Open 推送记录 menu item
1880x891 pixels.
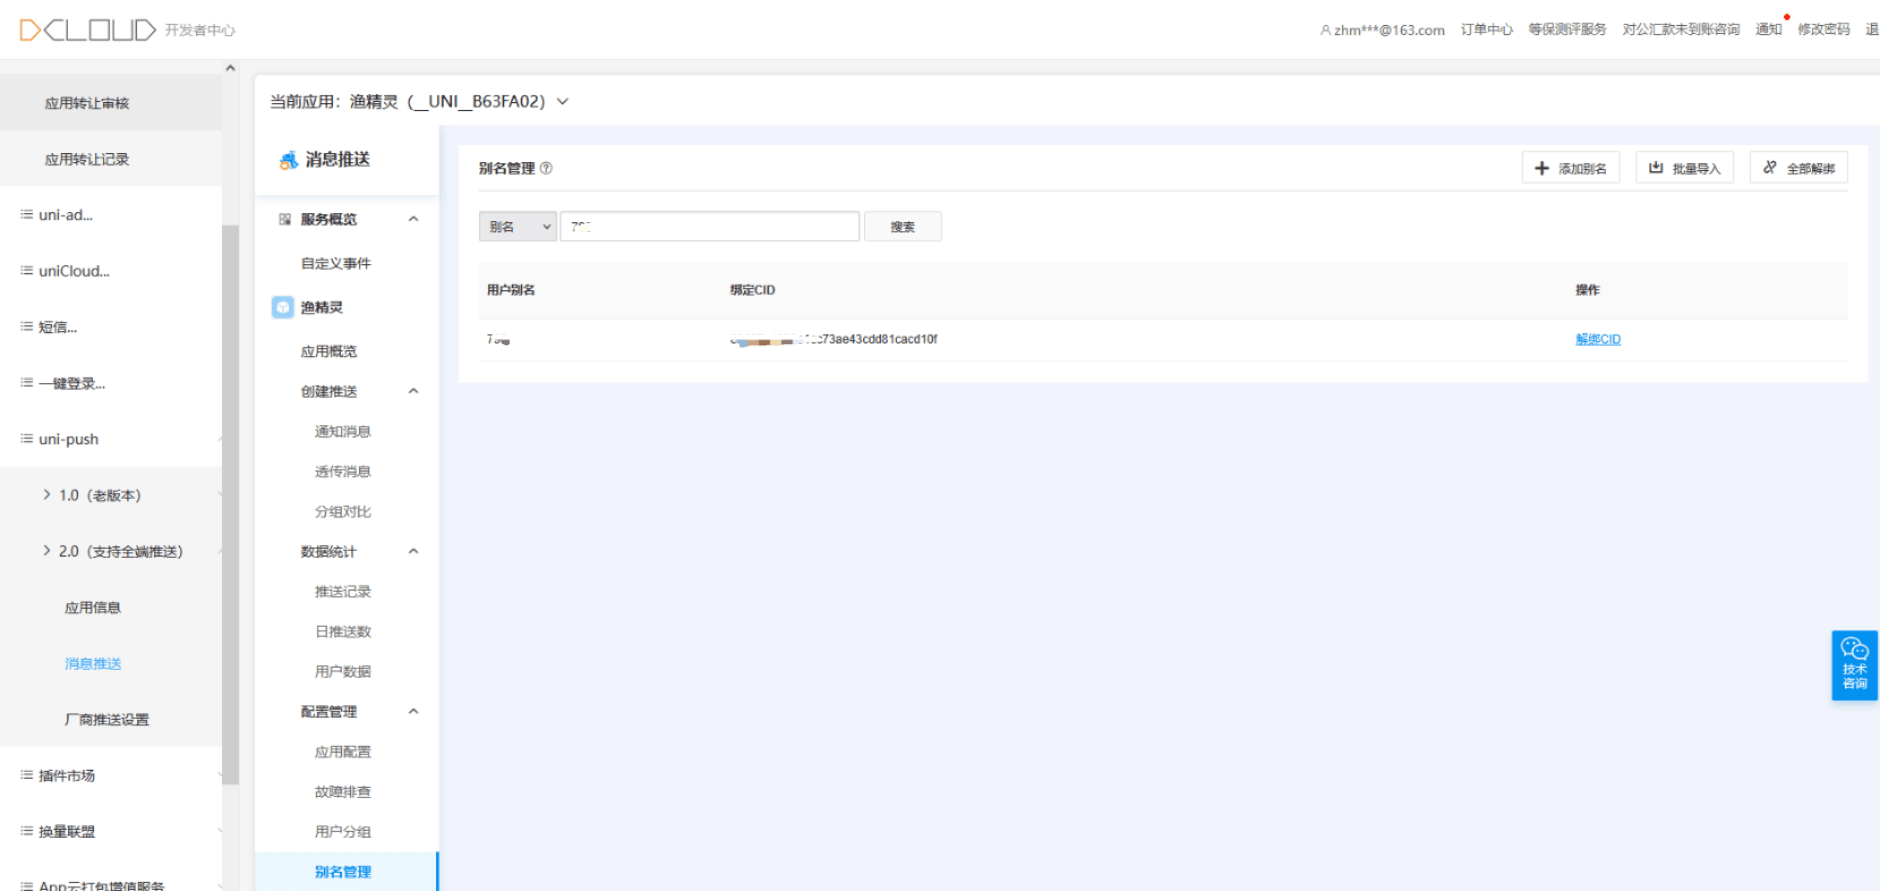coord(343,591)
